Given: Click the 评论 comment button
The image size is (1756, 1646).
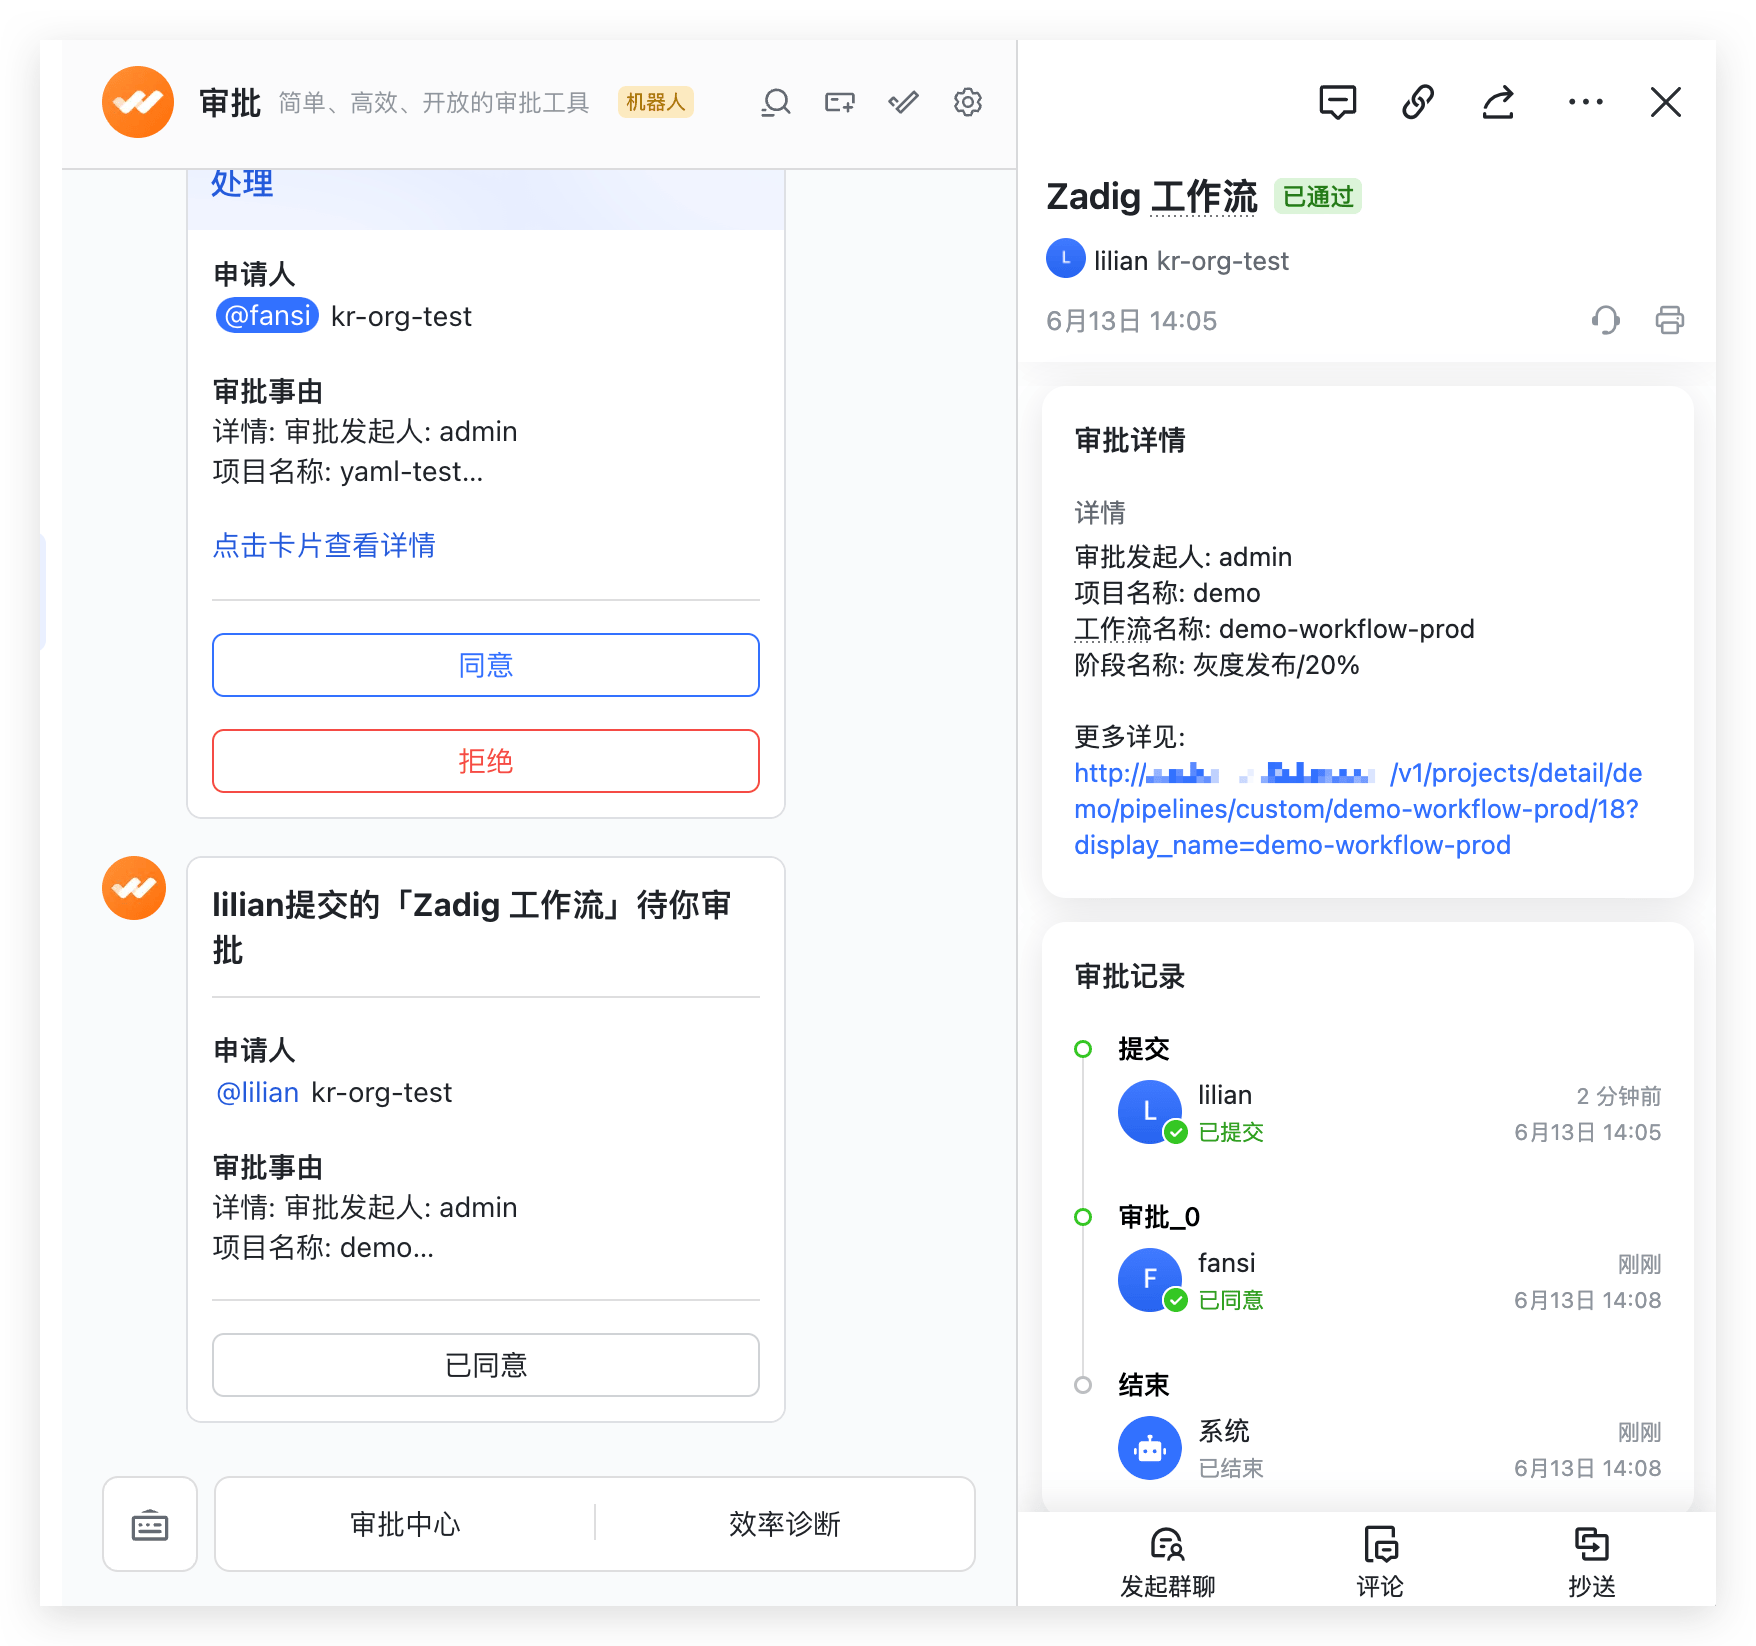Looking at the screenshot, I should (1380, 1562).
